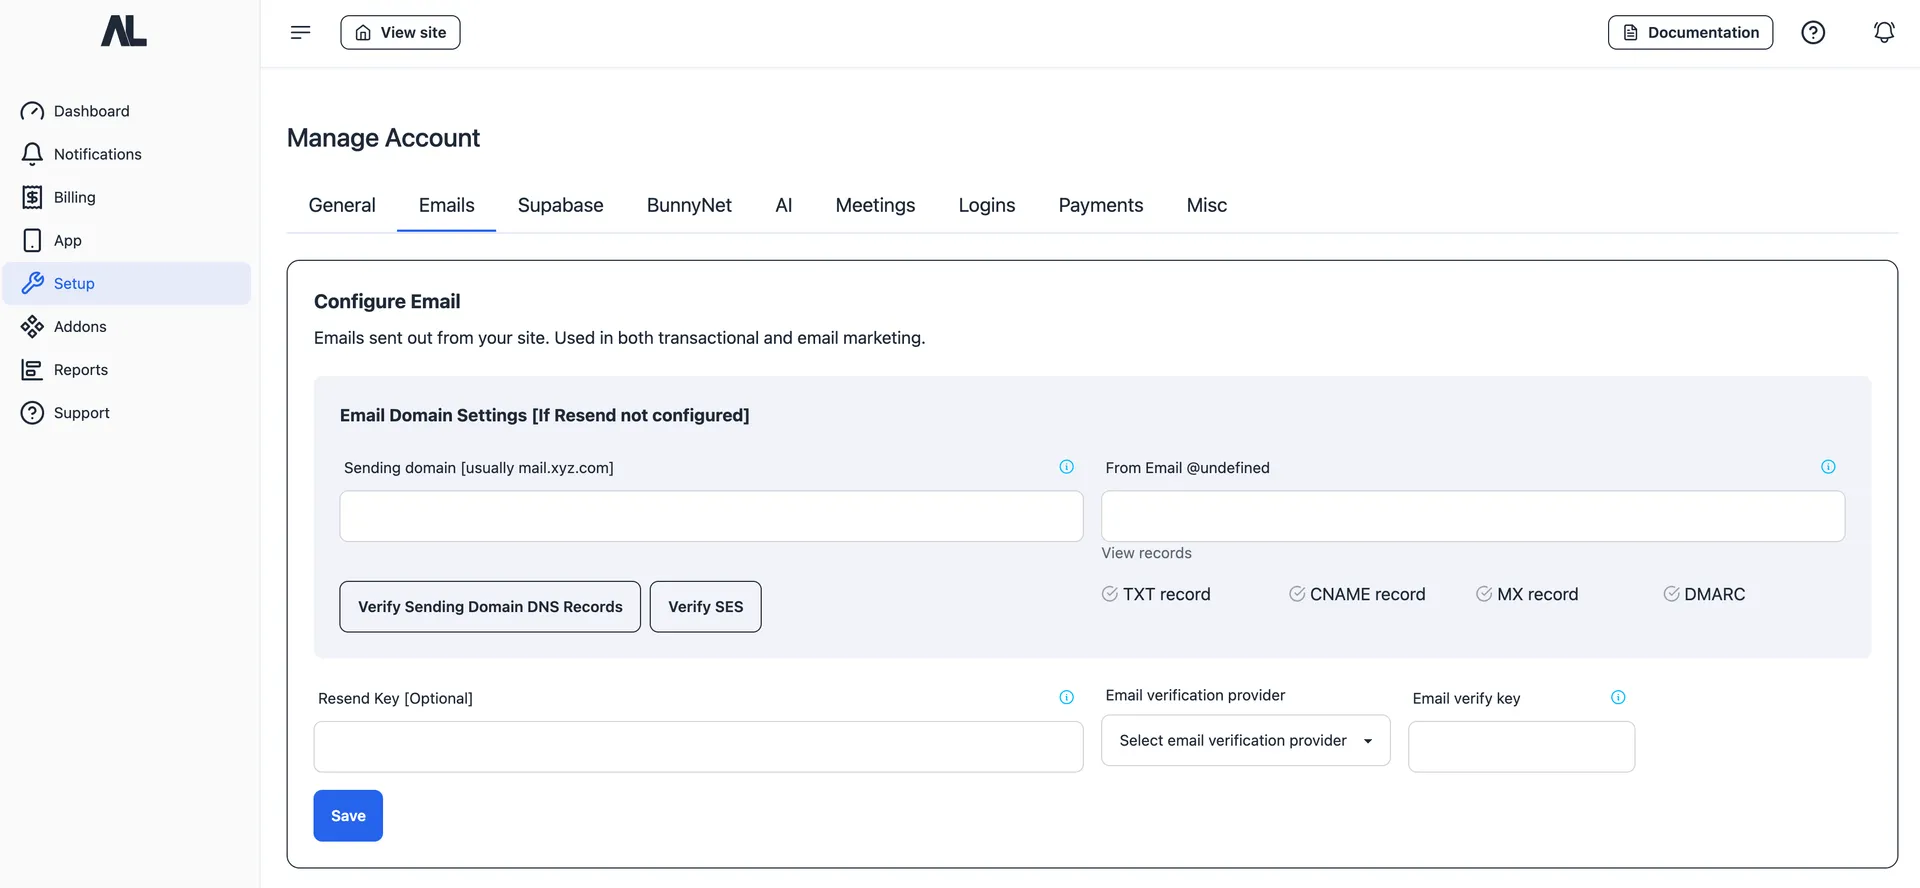Open the help question mark icon
This screenshot has height=888, width=1920.
click(1813, 32)
